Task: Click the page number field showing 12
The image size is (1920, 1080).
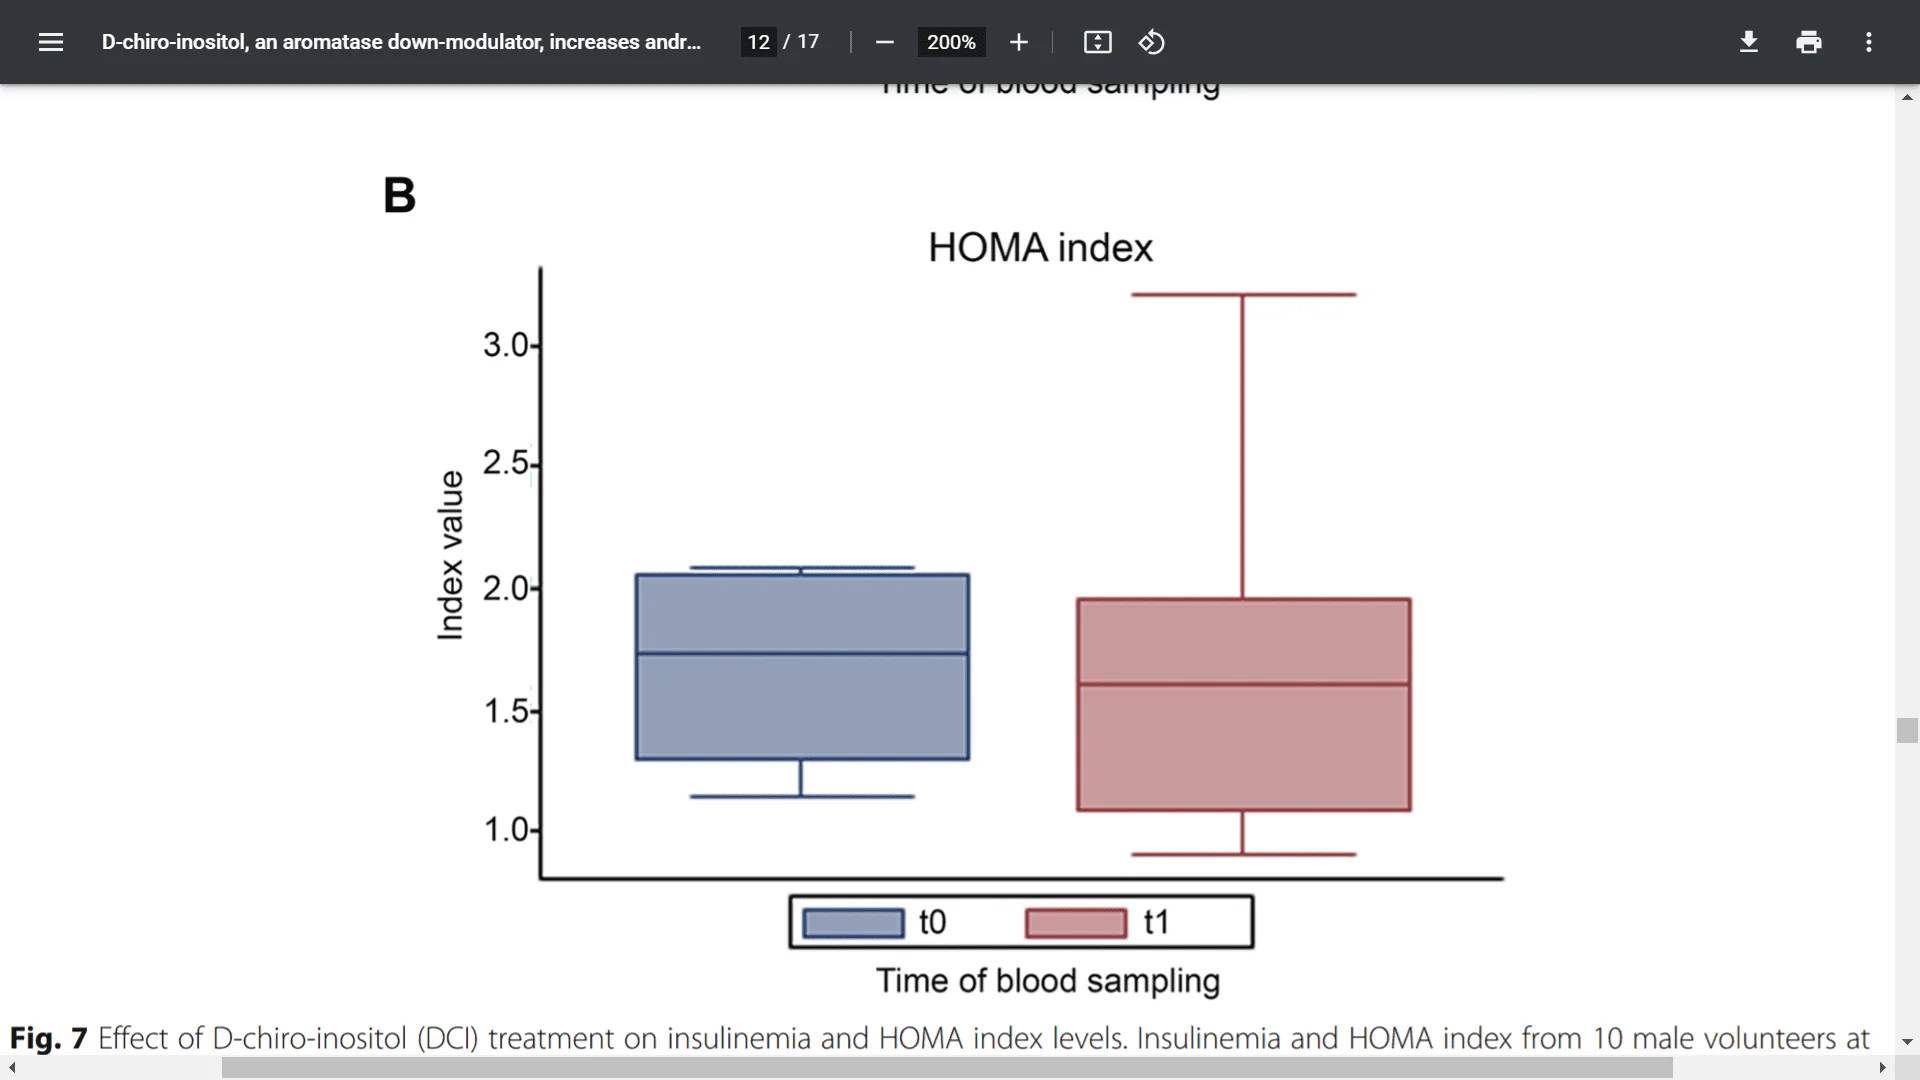Action: coord(759,42)
